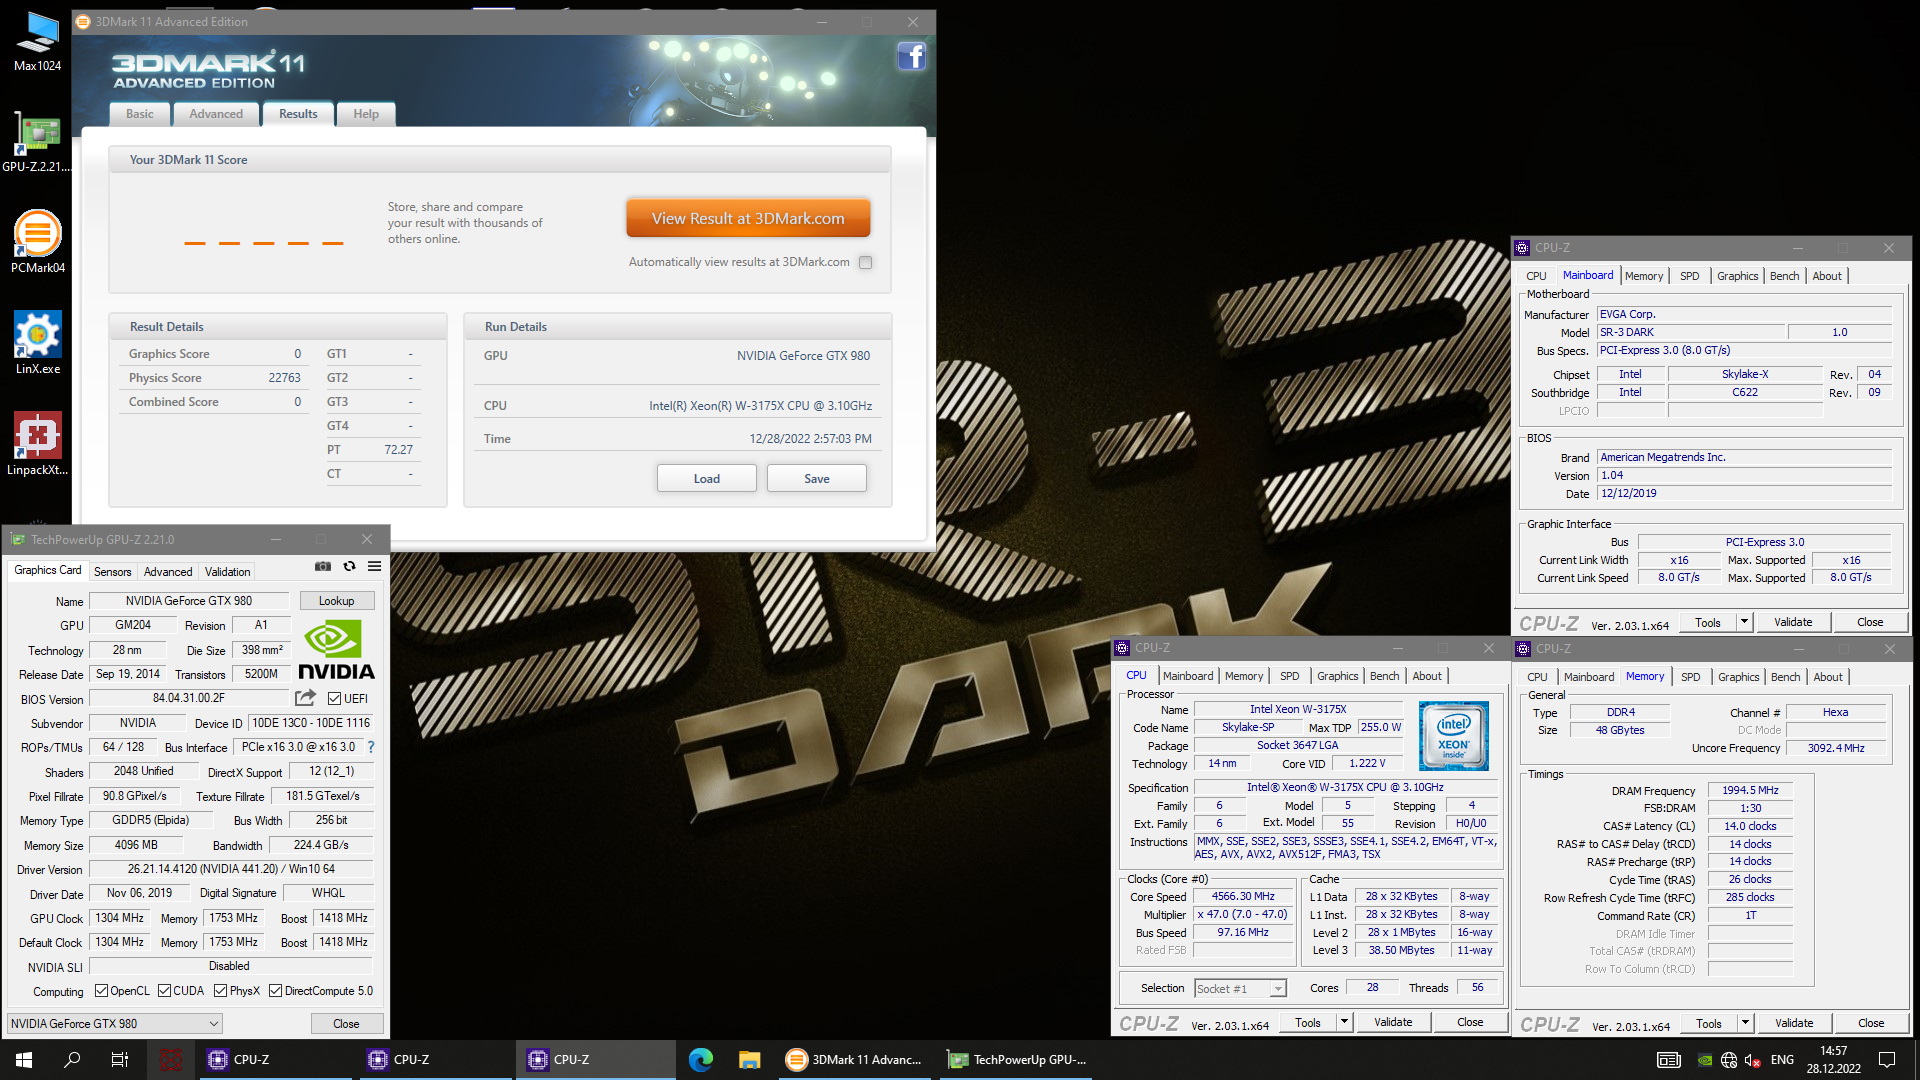Switch to the 3DMark 11 taskbar item
The width and height of the screenshot is (1920, 1080).
coord(856,1060)
